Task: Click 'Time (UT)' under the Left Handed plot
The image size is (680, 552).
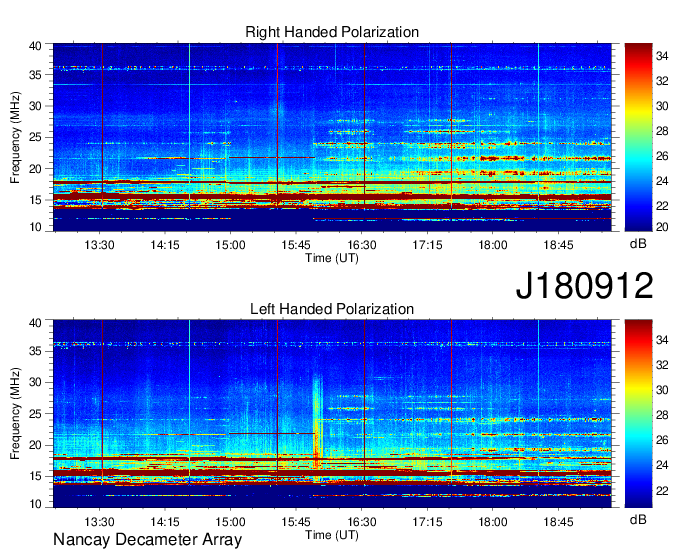Action: (332, 535)
